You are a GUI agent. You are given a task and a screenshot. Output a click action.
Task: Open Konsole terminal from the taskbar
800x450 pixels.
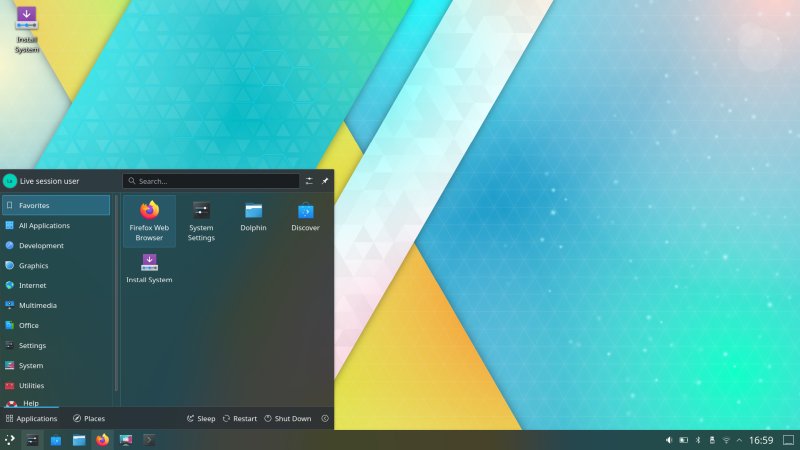tap(149, 440)
